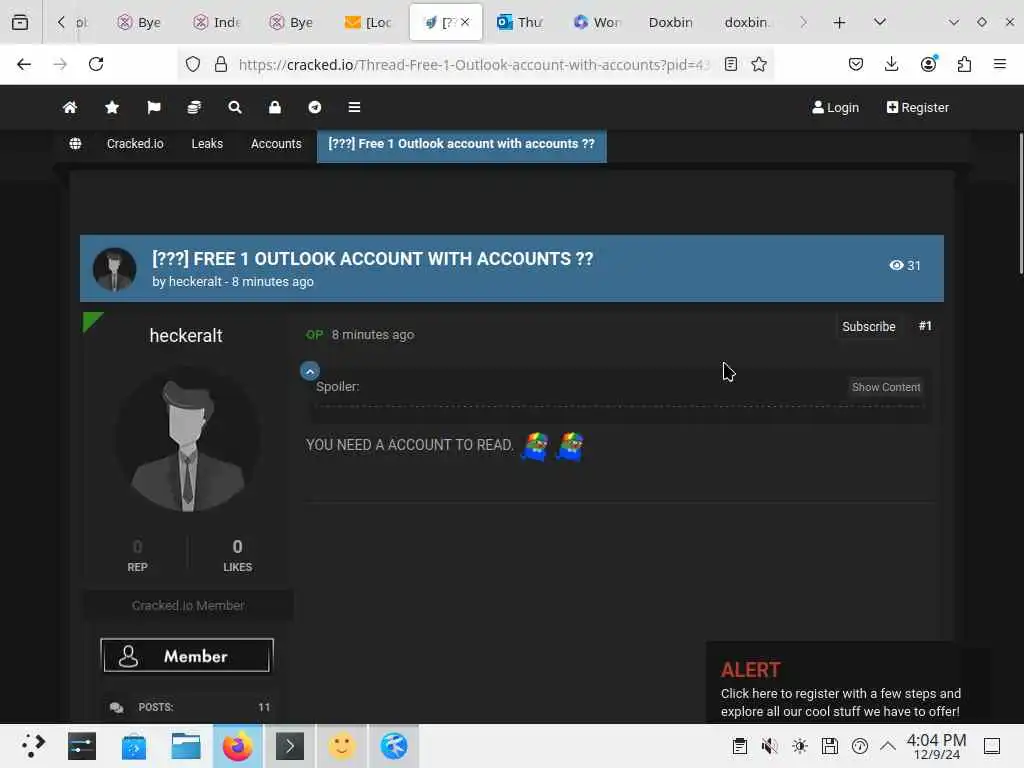Click the URL address field
Image resolution: width=1024 pixels, height=768 pixels.
[x=473, y=64]
